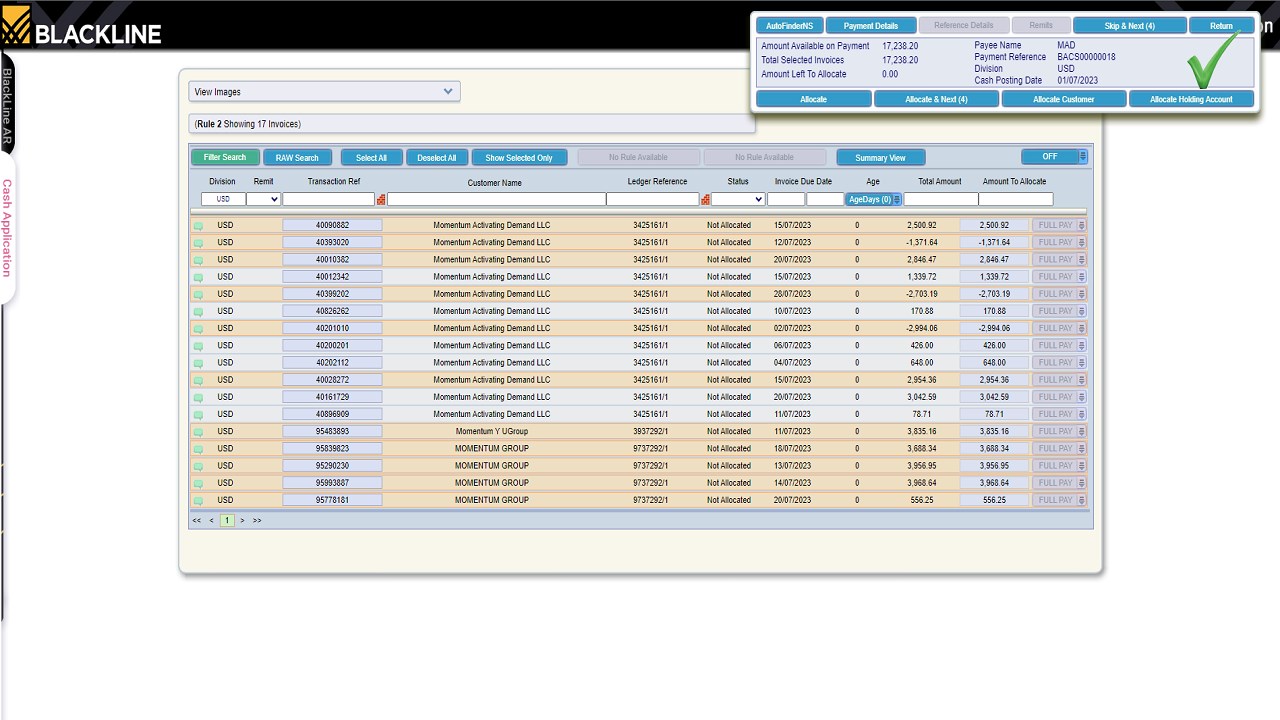Open the Payment Details tab
The width and height of the screenshot is (1280, 720).
pos(871,26)
